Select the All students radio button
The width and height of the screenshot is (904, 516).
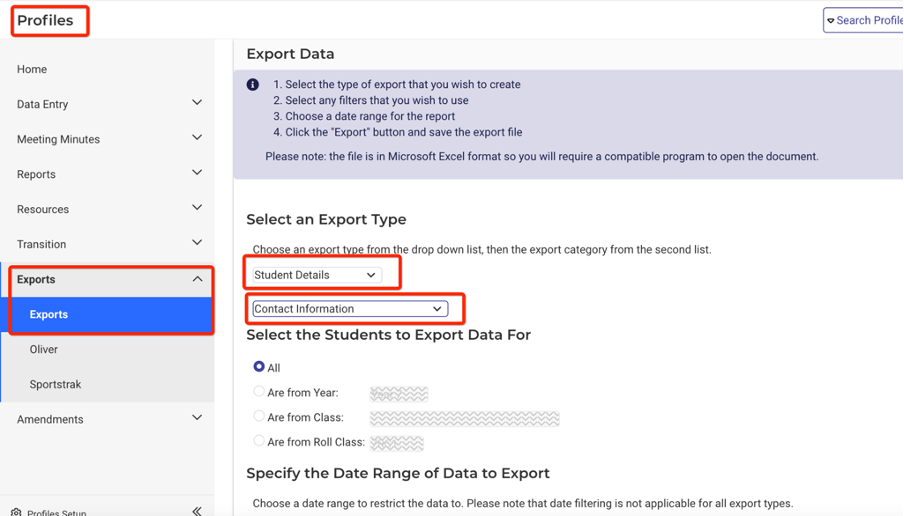(259, 367)
